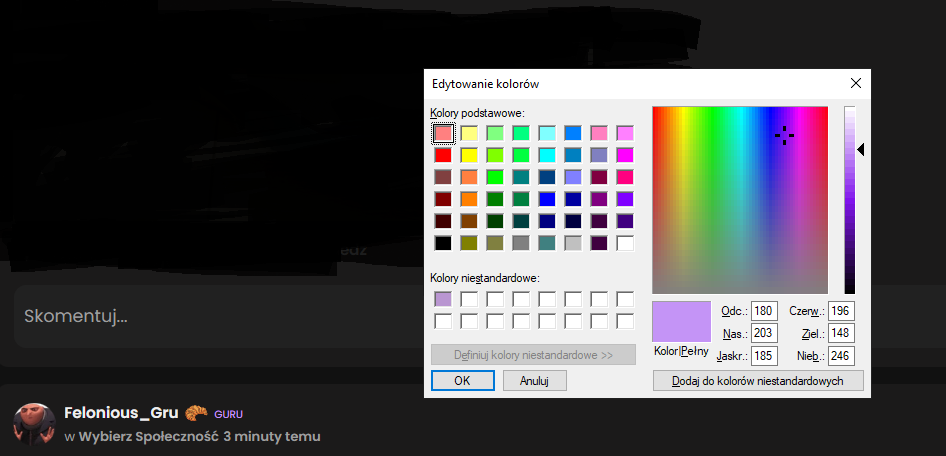
Task: Click Dodaj do kolorów niestandardowych button
Action: coord(757,380)
